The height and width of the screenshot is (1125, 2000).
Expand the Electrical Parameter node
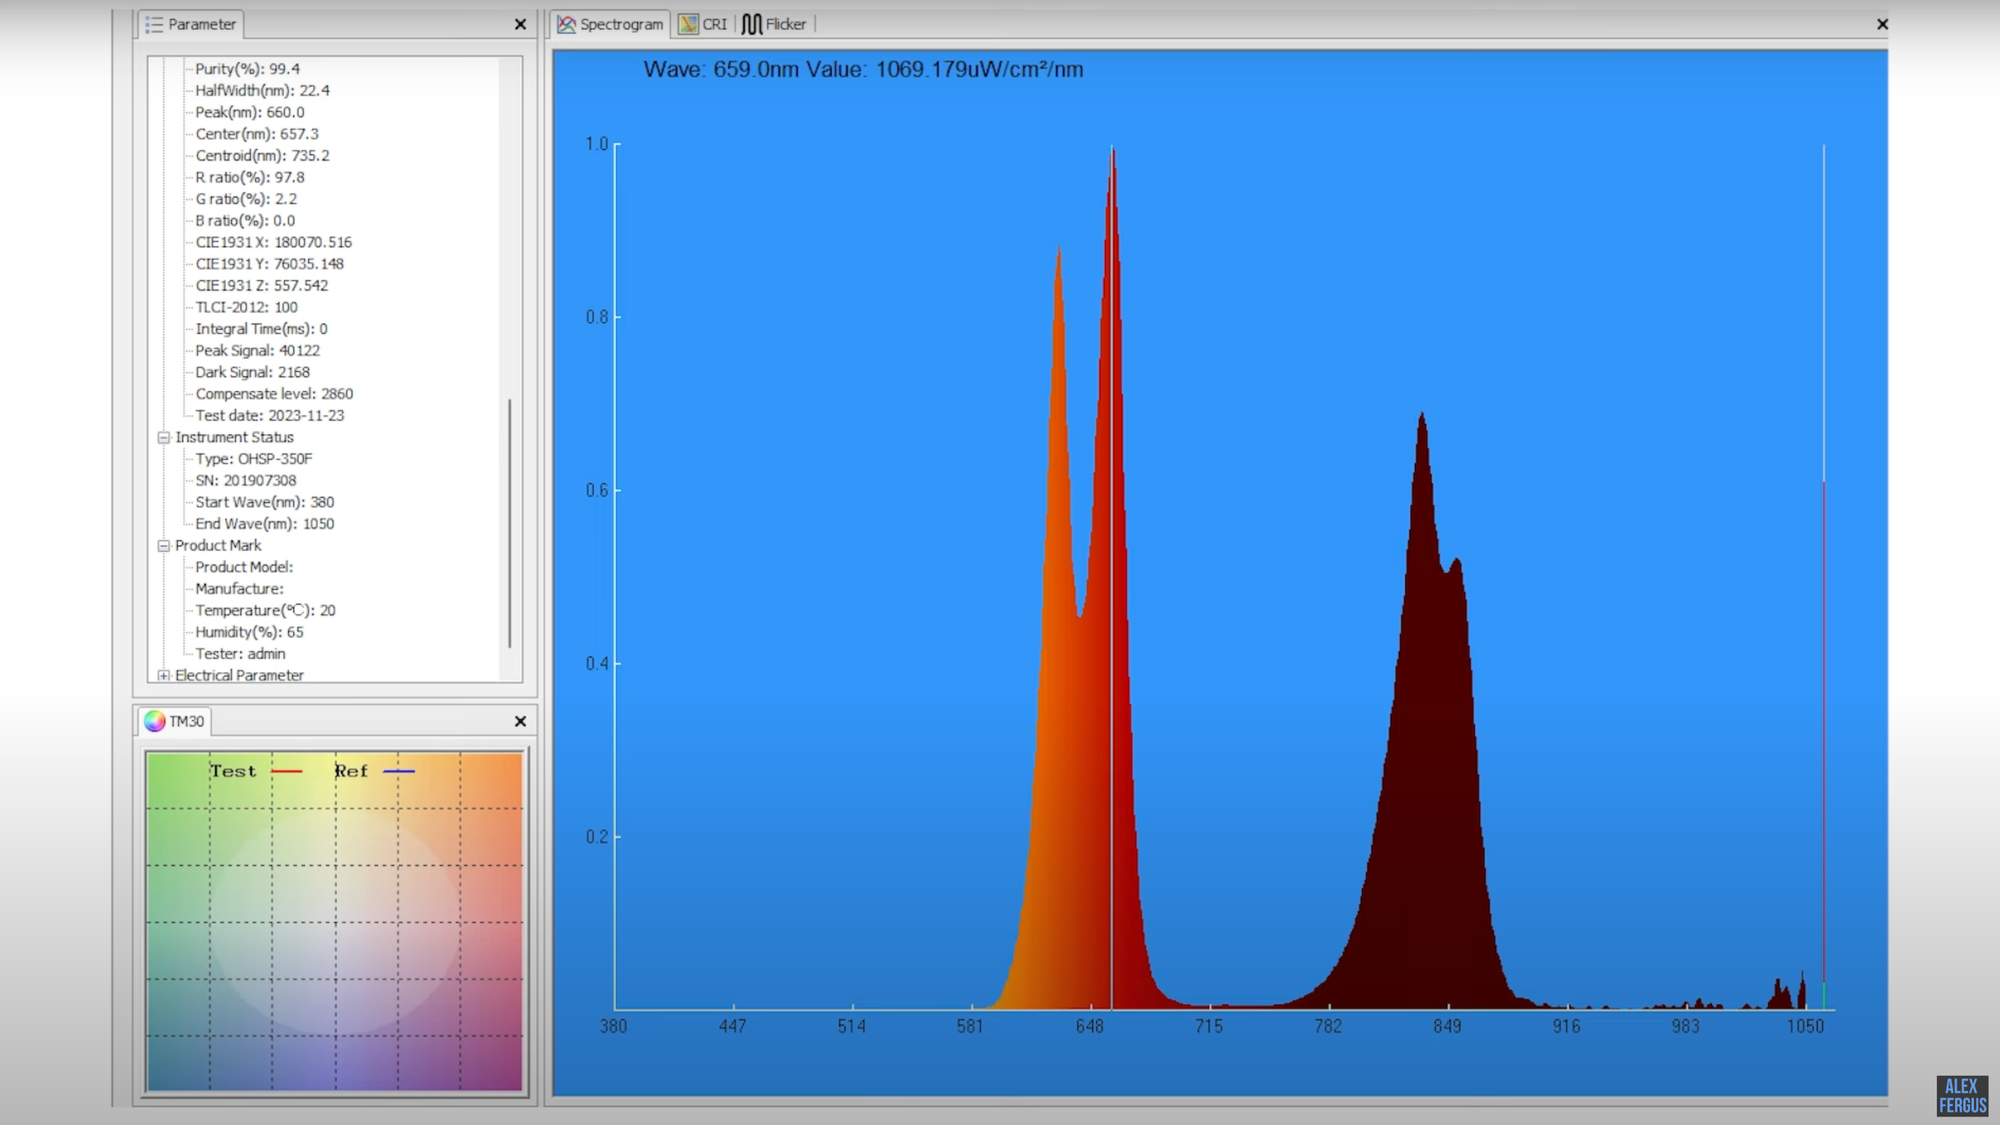point(164,675)
